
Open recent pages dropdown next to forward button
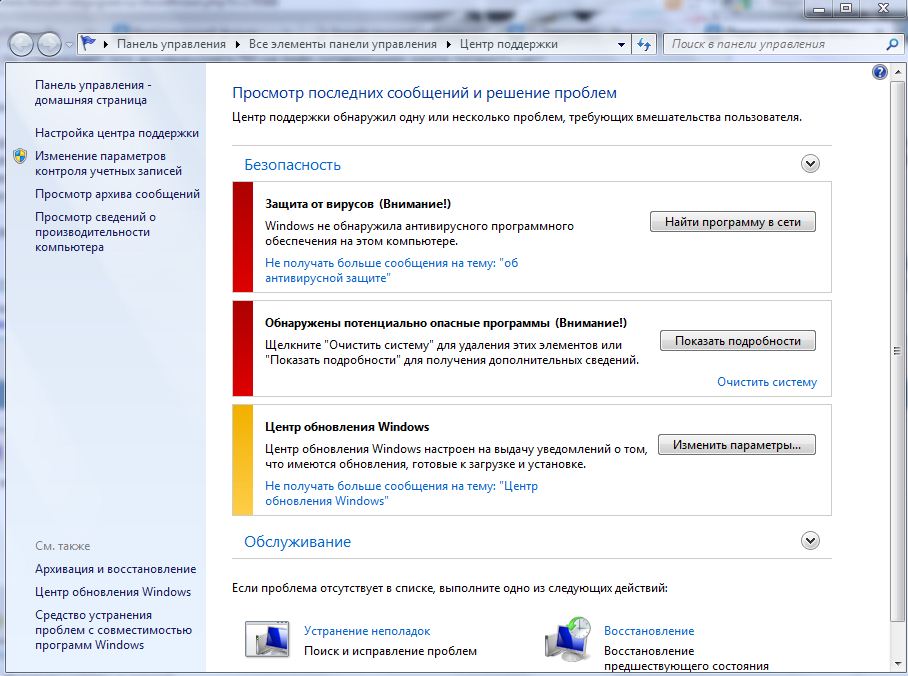pyautogui.click(x=68, y=44)
